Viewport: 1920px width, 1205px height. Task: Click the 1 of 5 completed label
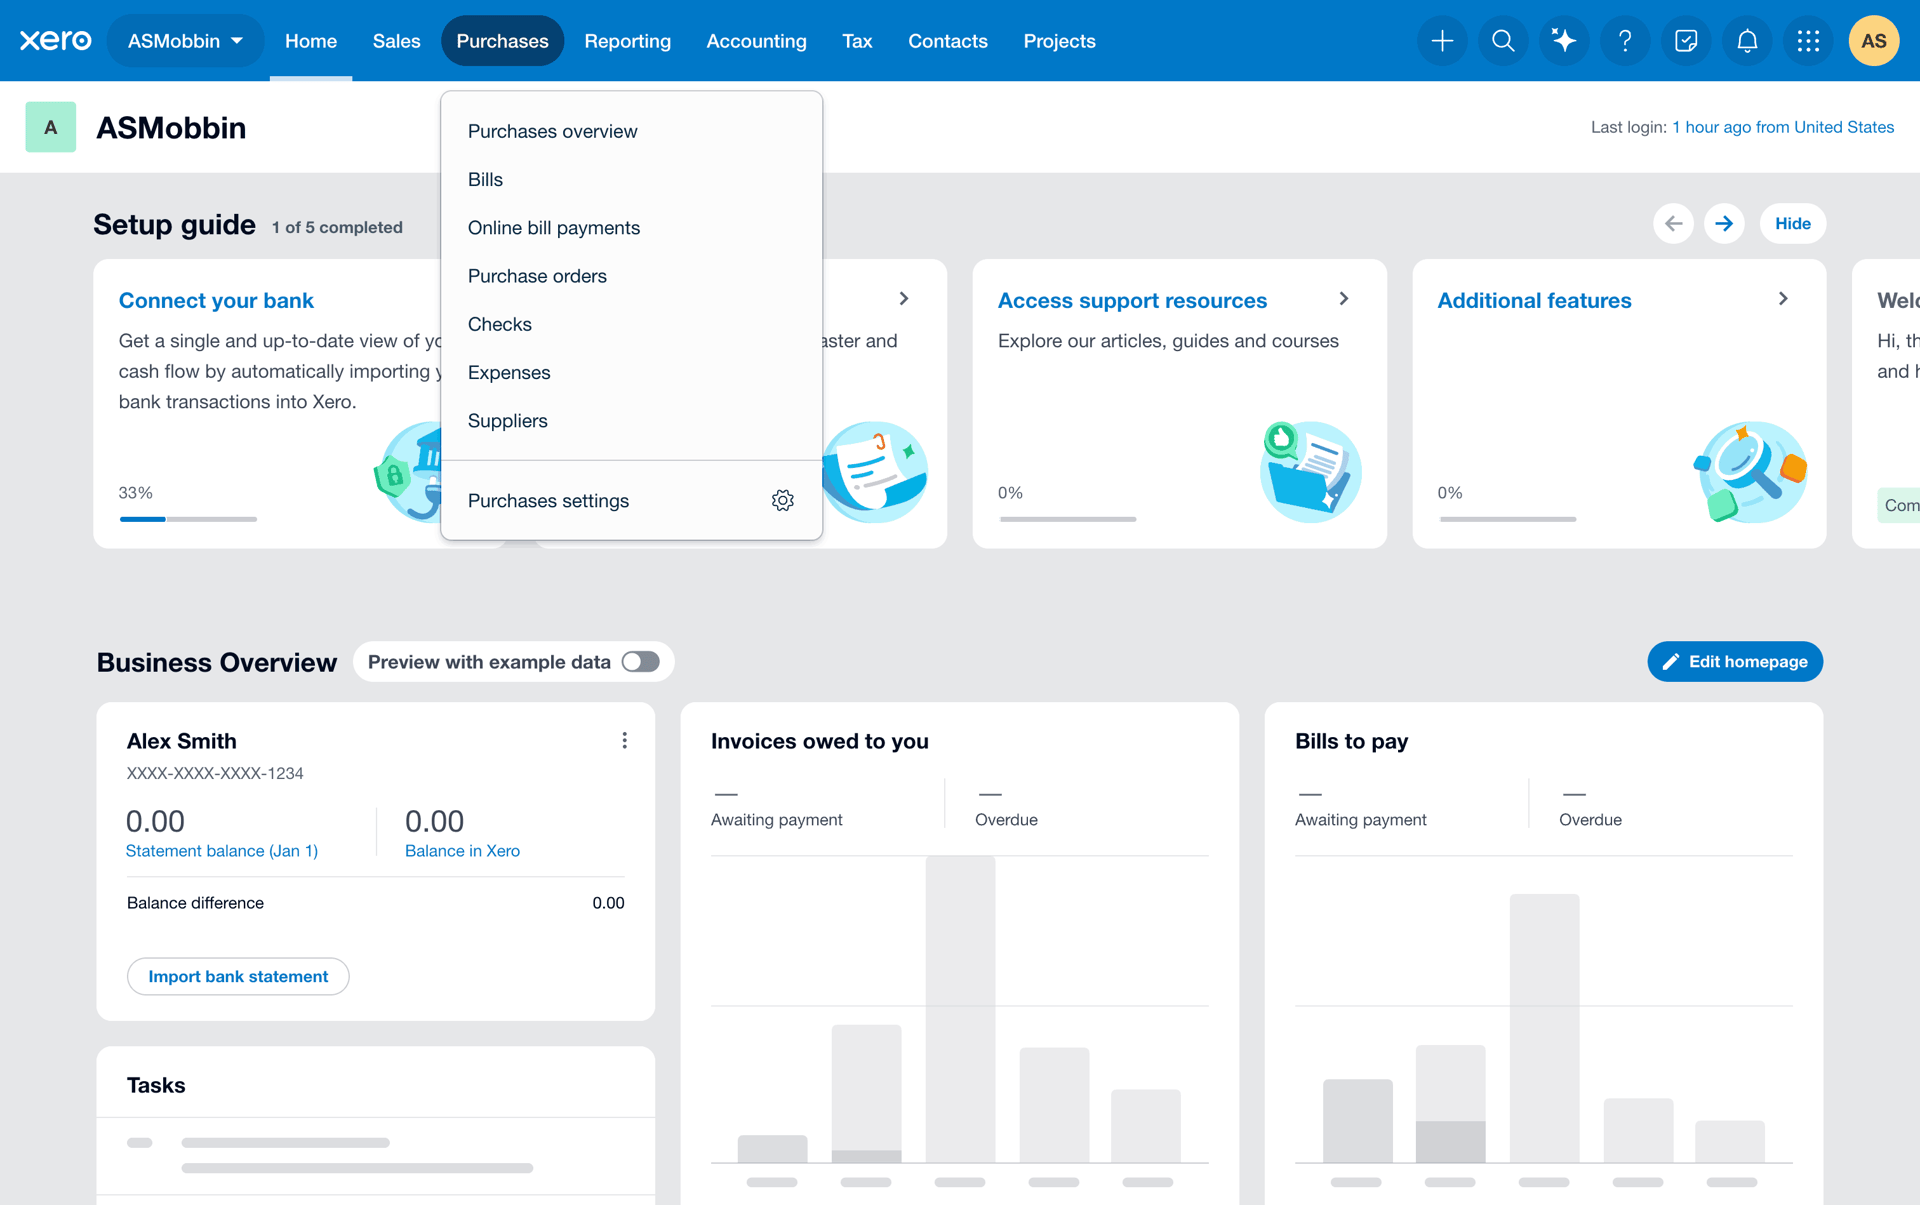(337, 227)
